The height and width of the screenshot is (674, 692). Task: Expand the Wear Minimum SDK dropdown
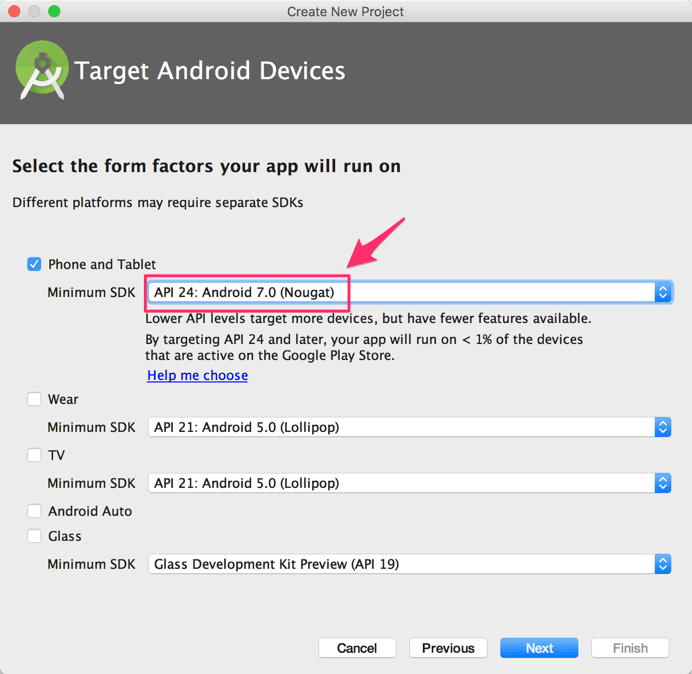[x=410, y=427]
